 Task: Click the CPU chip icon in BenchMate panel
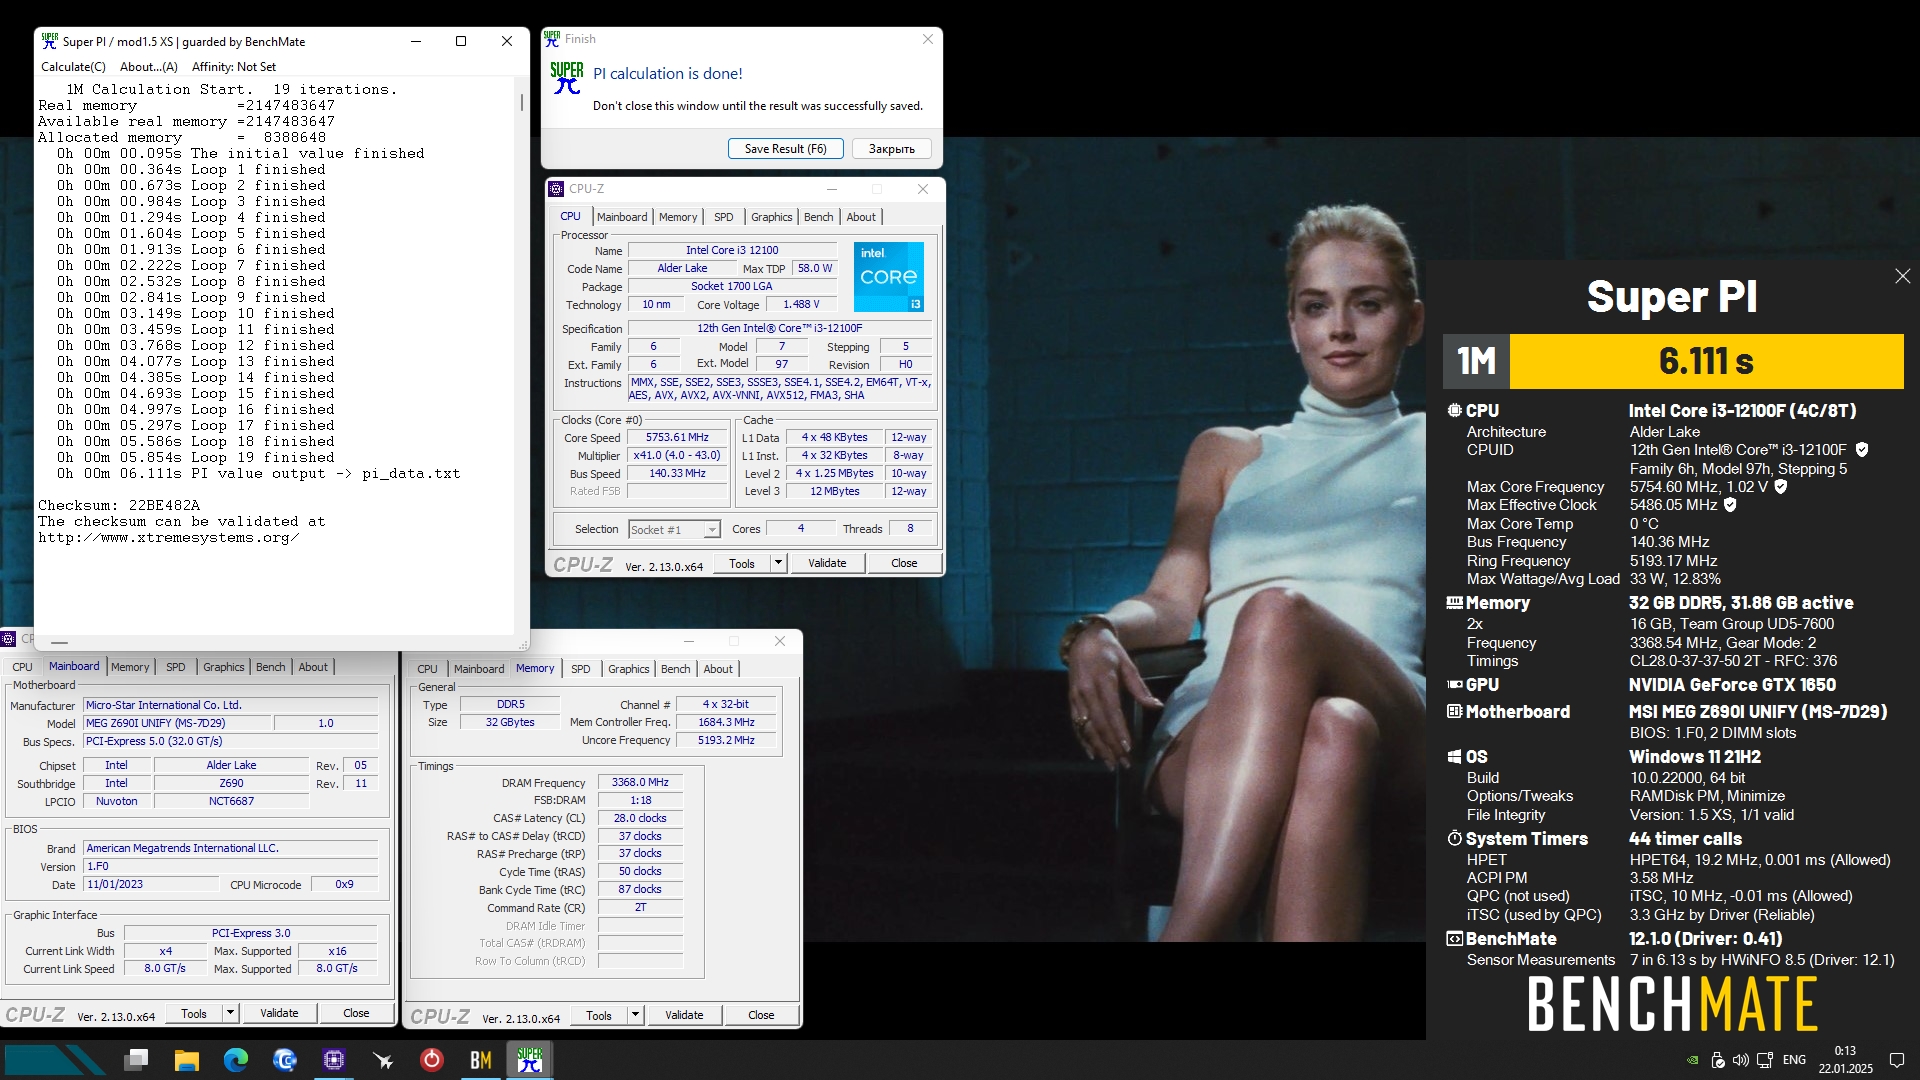[x=1454, y=411]
